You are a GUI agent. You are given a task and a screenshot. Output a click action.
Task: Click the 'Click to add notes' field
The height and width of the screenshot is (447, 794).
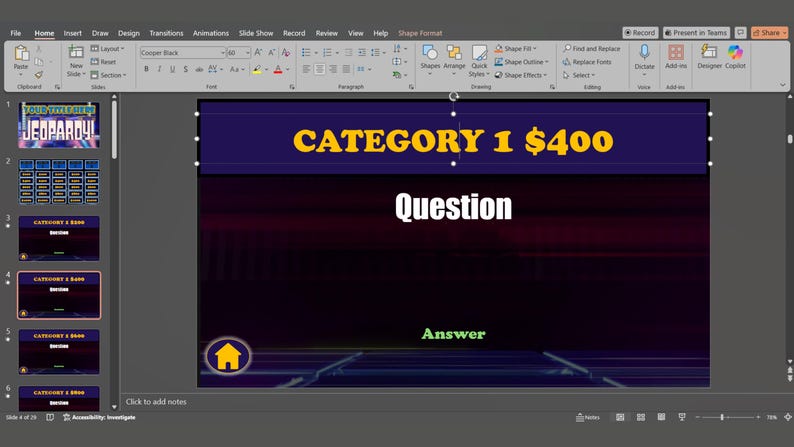156,401
